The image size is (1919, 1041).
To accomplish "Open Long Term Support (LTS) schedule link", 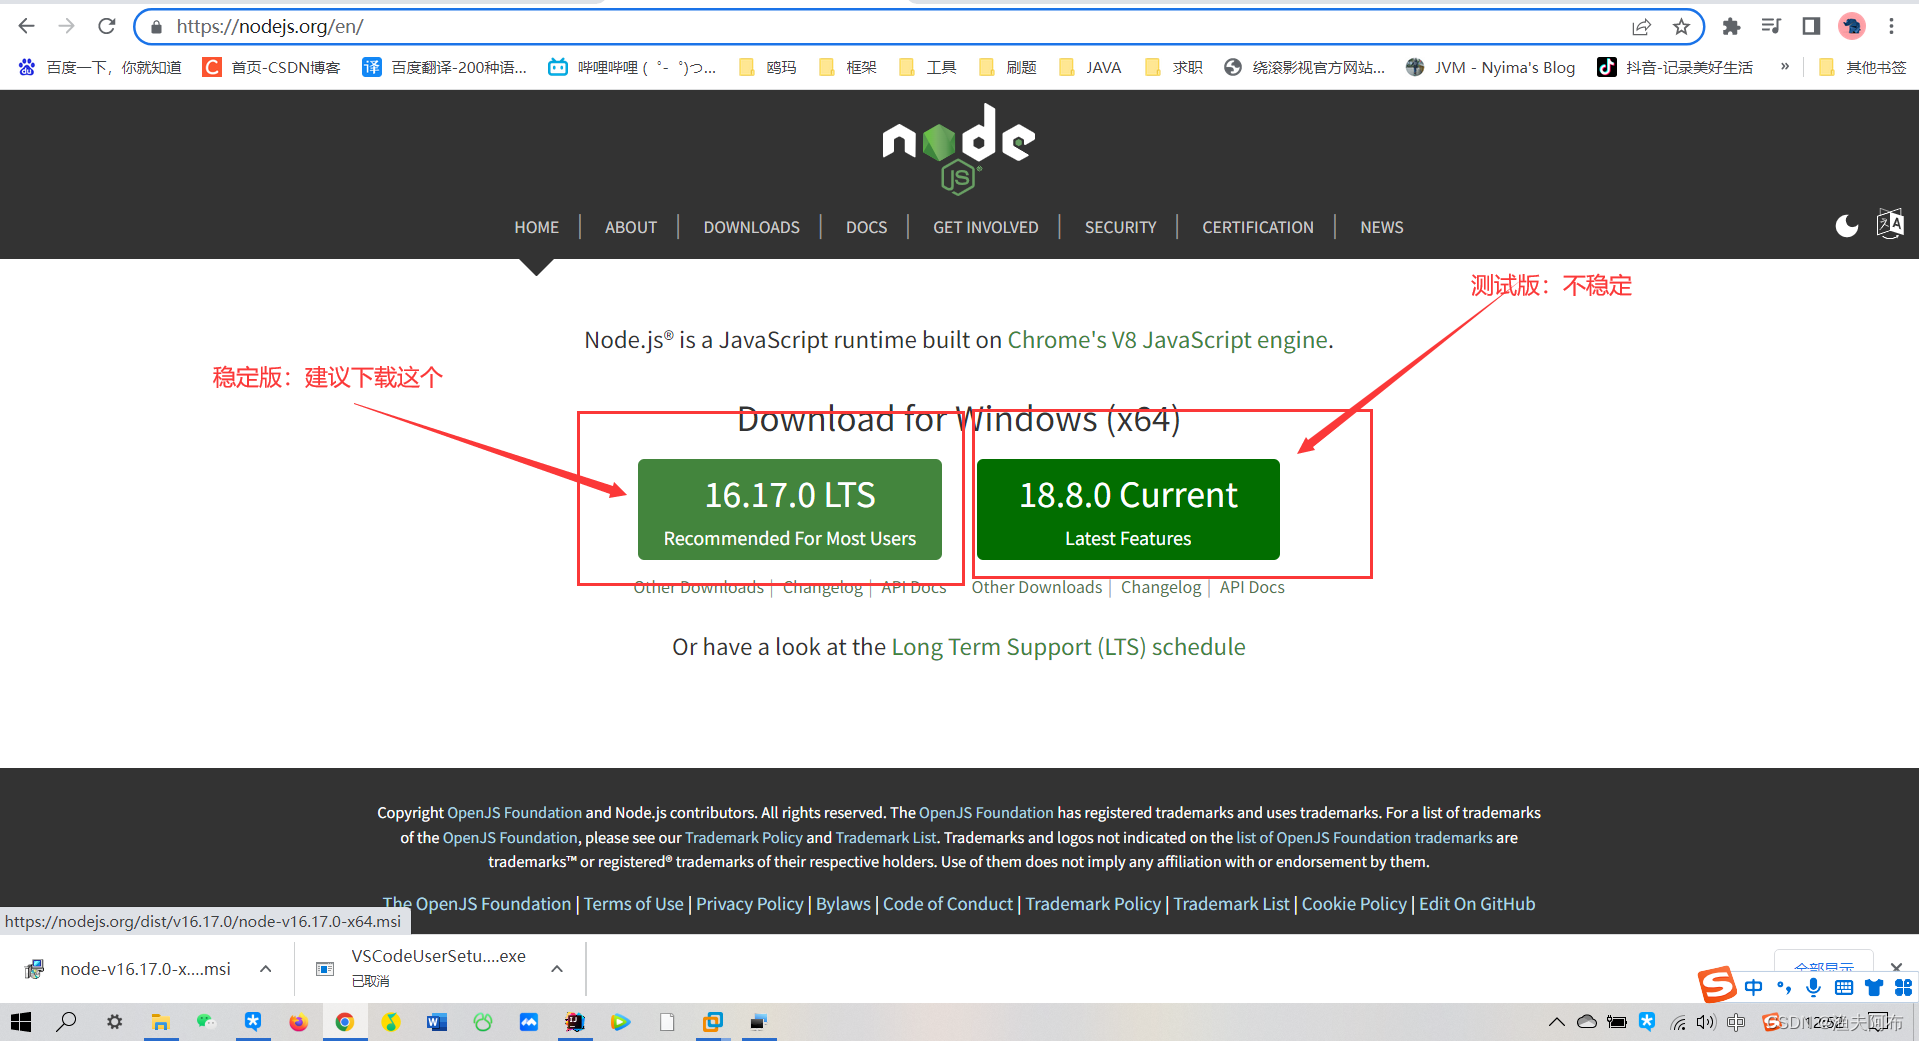I will pyautogui.click(x=1068, y=647).
